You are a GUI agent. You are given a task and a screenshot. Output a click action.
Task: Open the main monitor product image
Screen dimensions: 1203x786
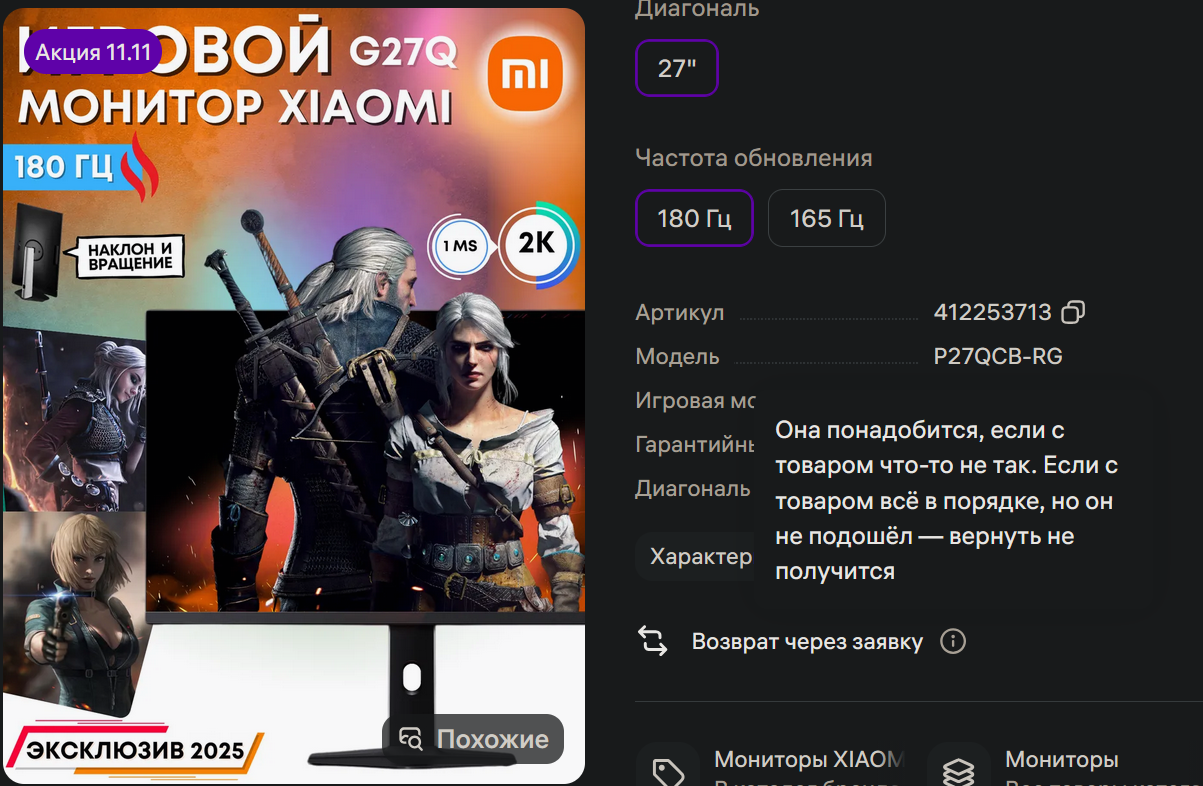(294, 396)
